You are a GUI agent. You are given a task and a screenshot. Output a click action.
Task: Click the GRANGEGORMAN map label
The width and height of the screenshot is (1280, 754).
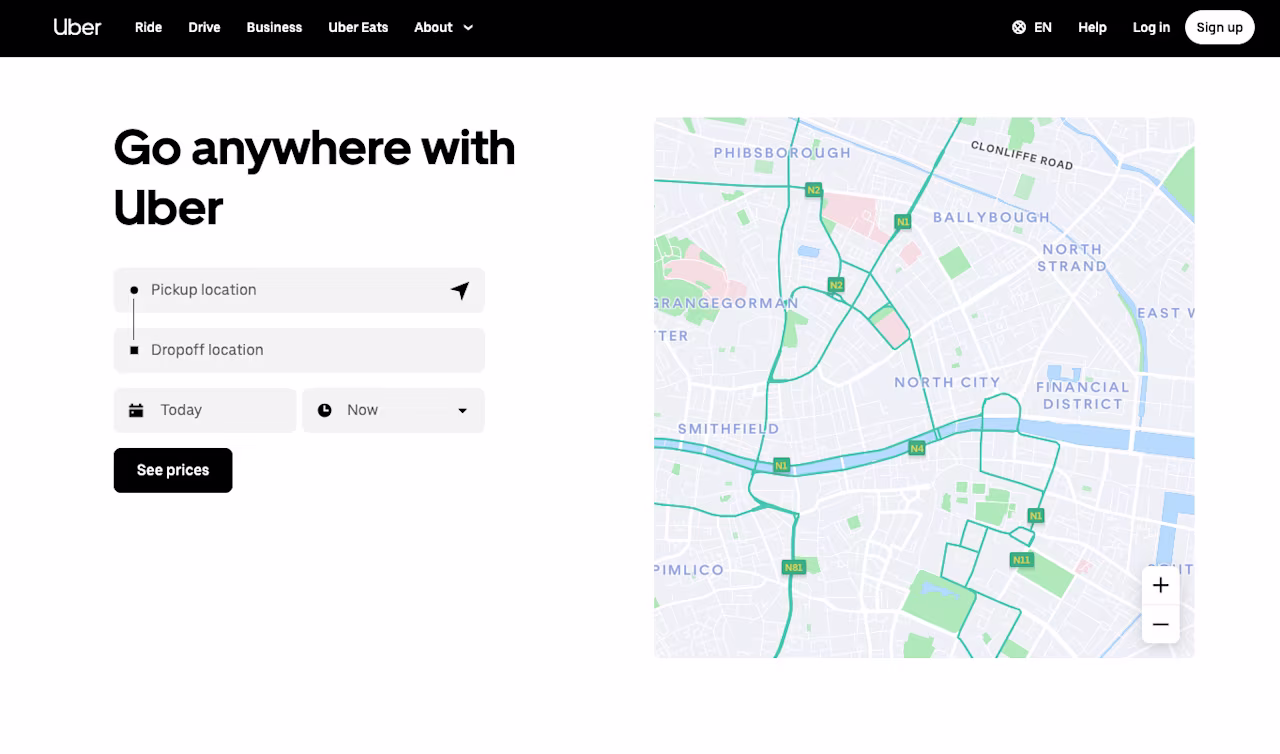coord(727,303)
